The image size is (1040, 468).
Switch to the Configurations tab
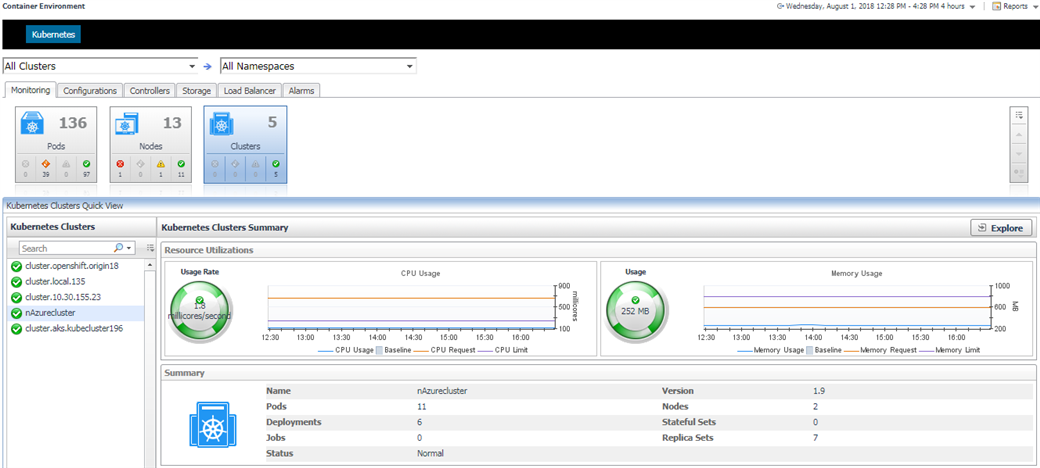point(90,91)
